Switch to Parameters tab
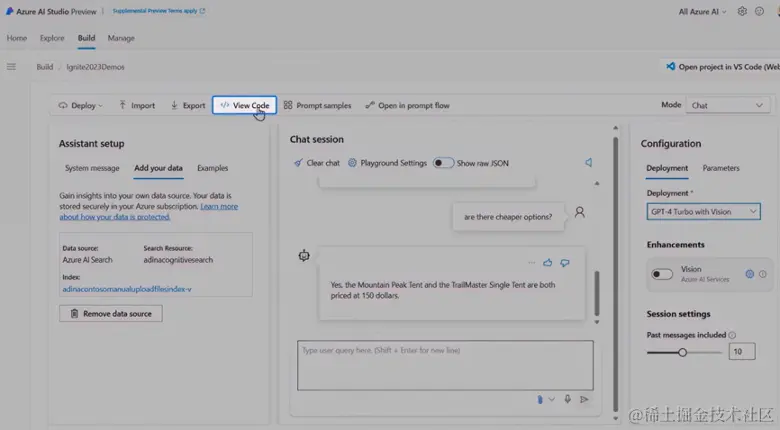The width and height of the screenshot is (780, 430). coord(721,168)
